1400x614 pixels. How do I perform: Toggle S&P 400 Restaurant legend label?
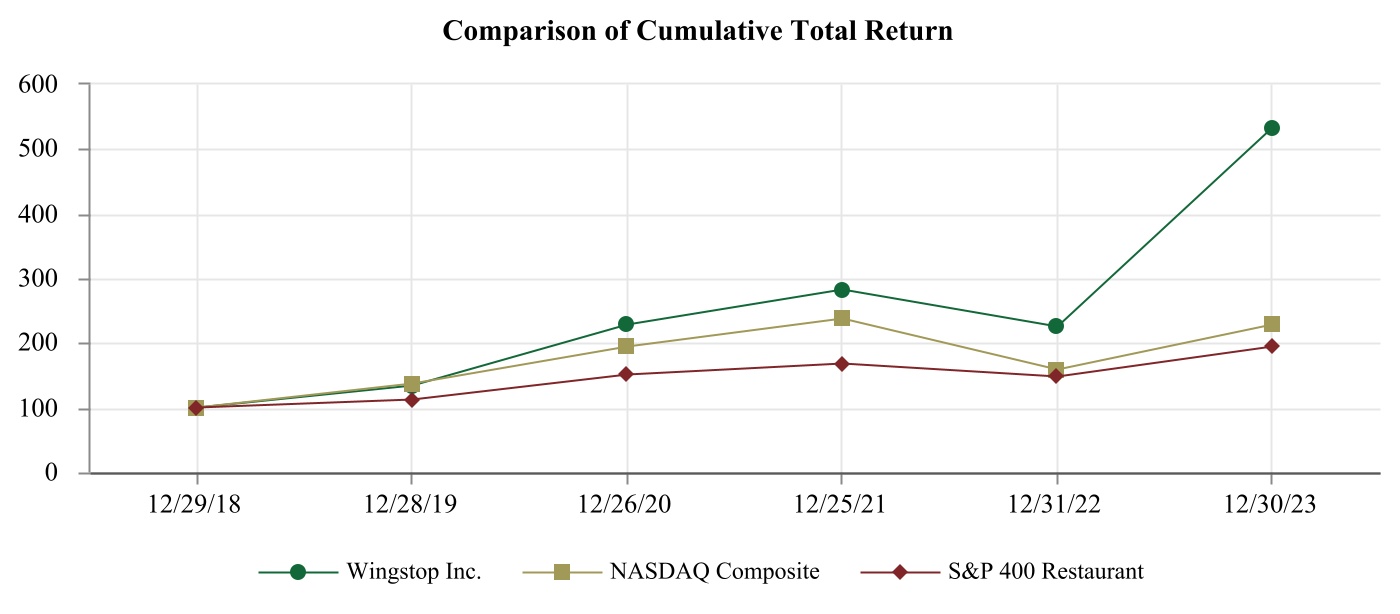click(x=1044, y=572)
